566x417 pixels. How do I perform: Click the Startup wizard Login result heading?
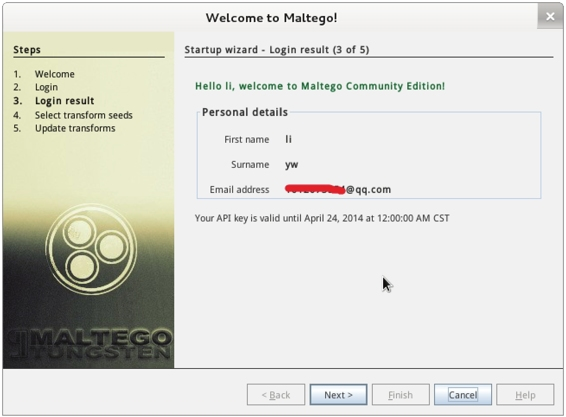[277, 49]
